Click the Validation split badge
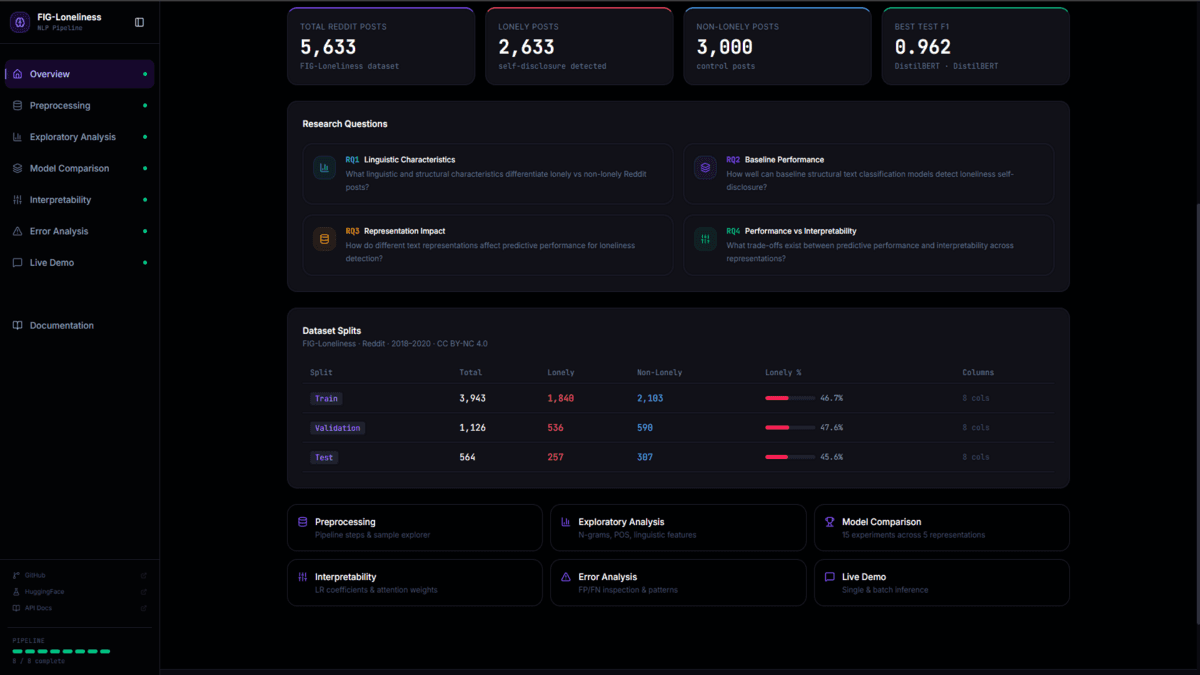 (x=337, y=428)
